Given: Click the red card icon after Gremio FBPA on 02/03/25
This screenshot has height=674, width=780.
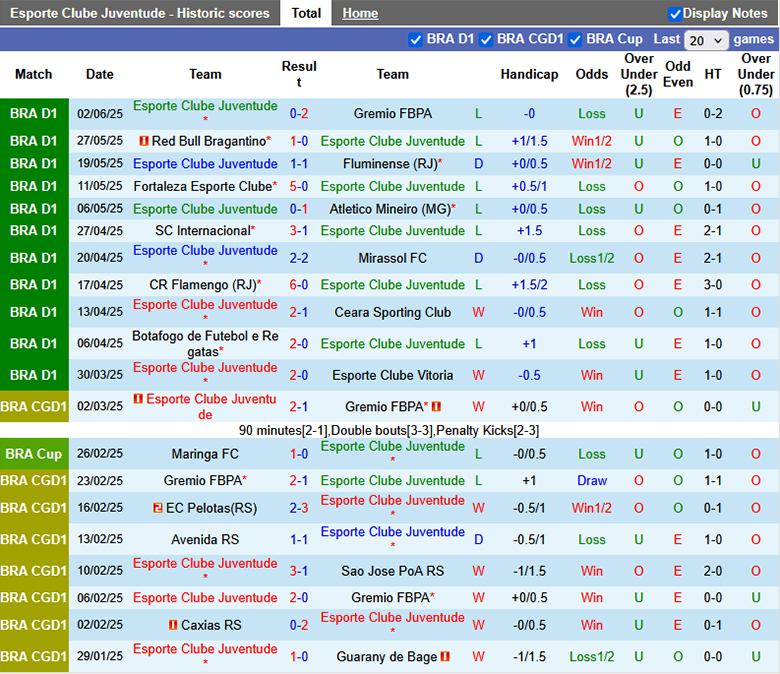Looking at the screenshot, I should point(436,406).
